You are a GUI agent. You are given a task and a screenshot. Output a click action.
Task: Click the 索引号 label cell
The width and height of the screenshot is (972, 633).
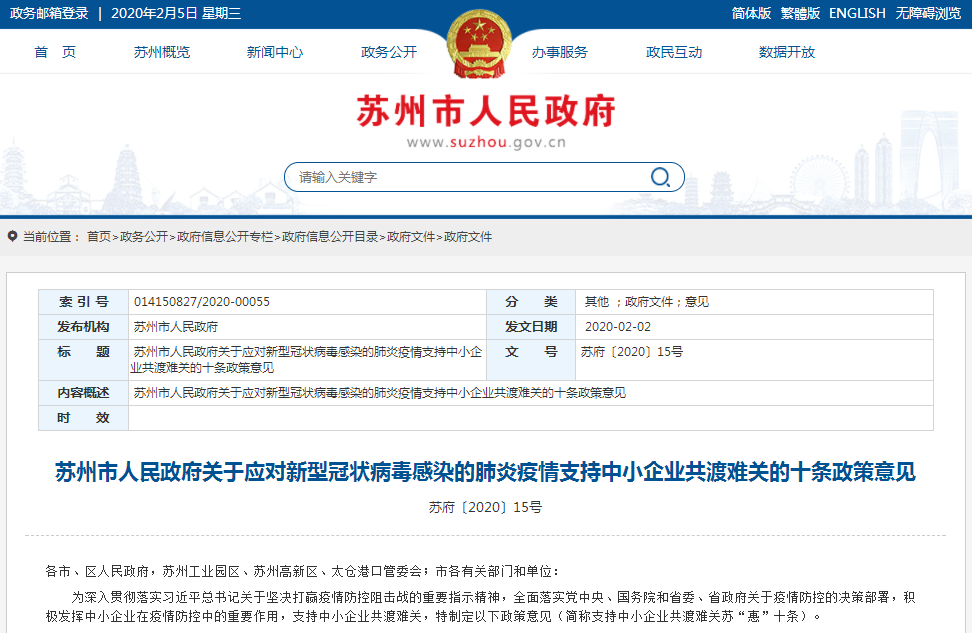83,302
